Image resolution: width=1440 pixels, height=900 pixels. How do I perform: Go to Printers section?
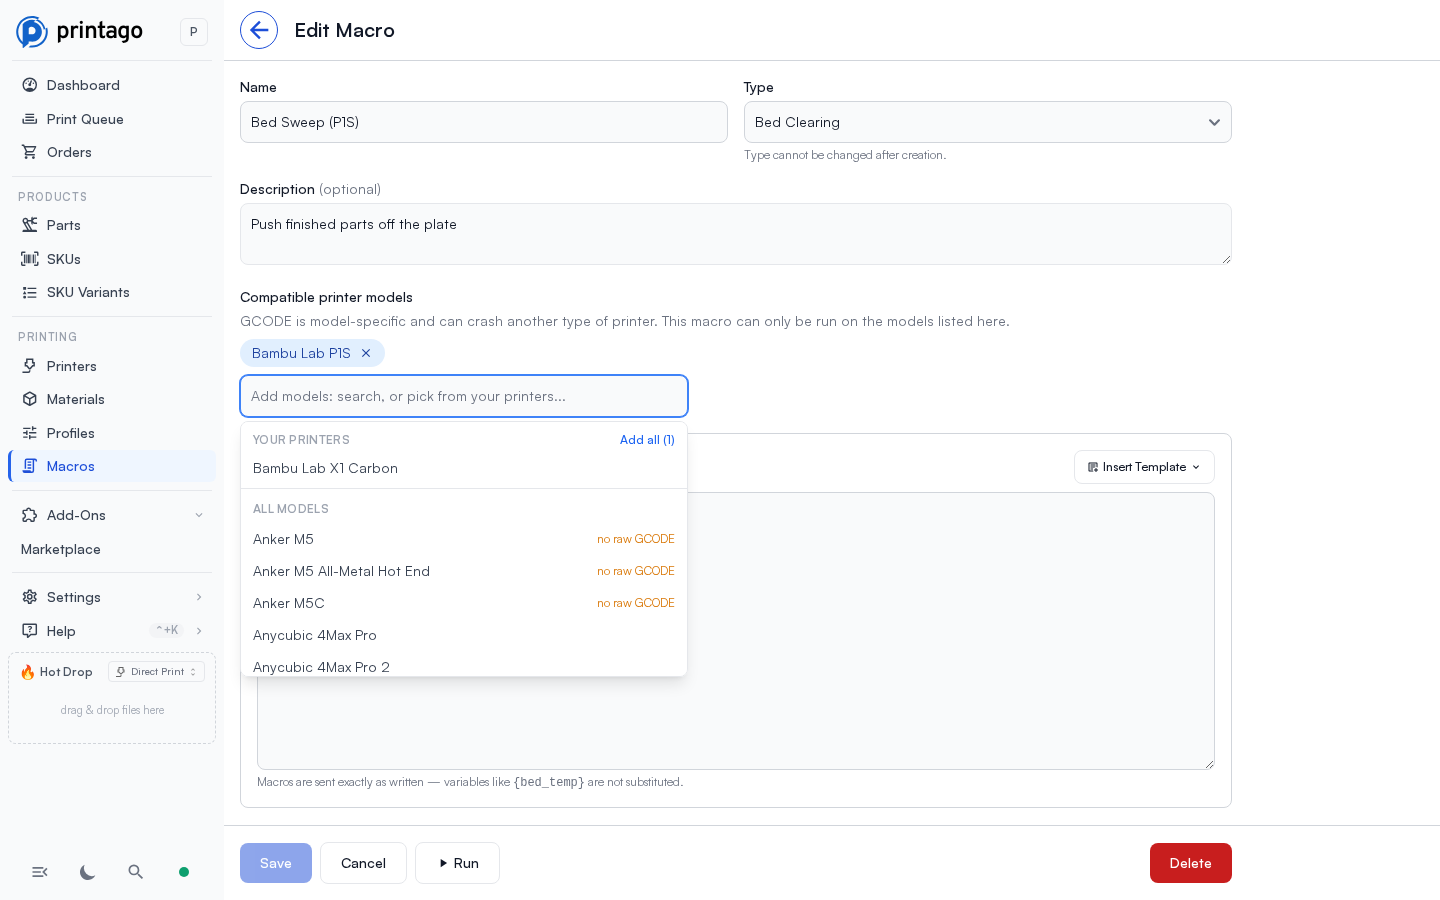pos(112,366)
